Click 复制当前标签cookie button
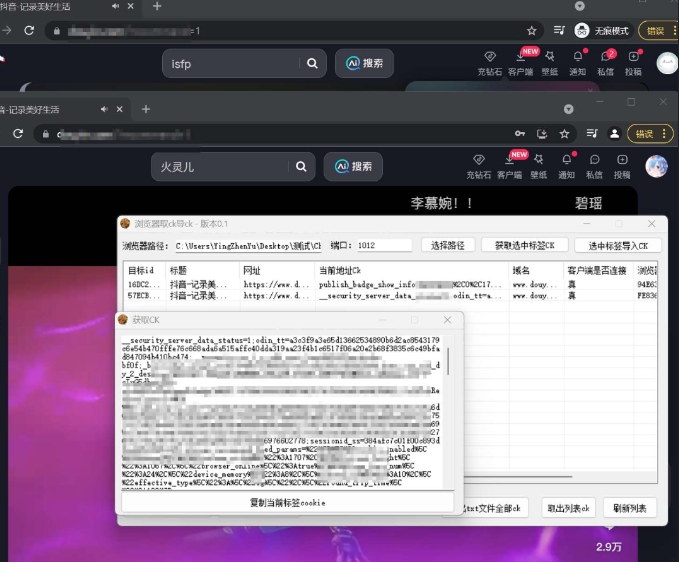Screen dimensions: 679x562 [287, 502]
